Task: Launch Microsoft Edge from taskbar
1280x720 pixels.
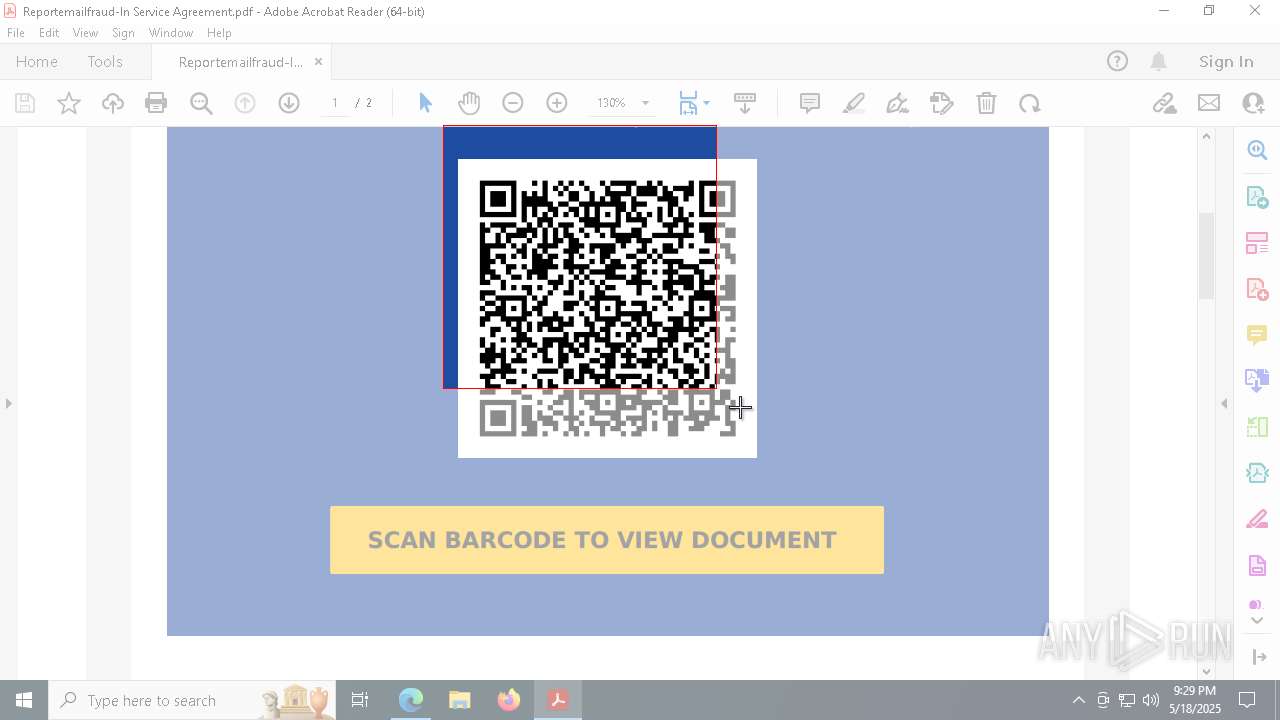Action: coord(411,700)
